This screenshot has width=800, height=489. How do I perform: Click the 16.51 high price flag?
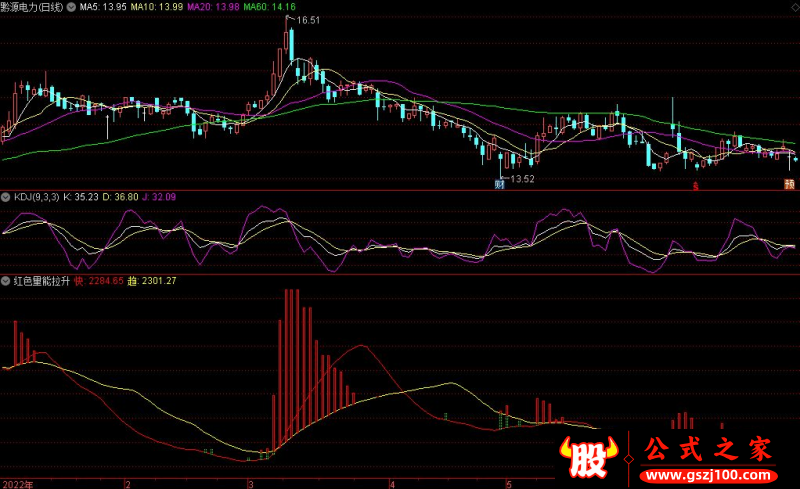[x=303, y=21]
